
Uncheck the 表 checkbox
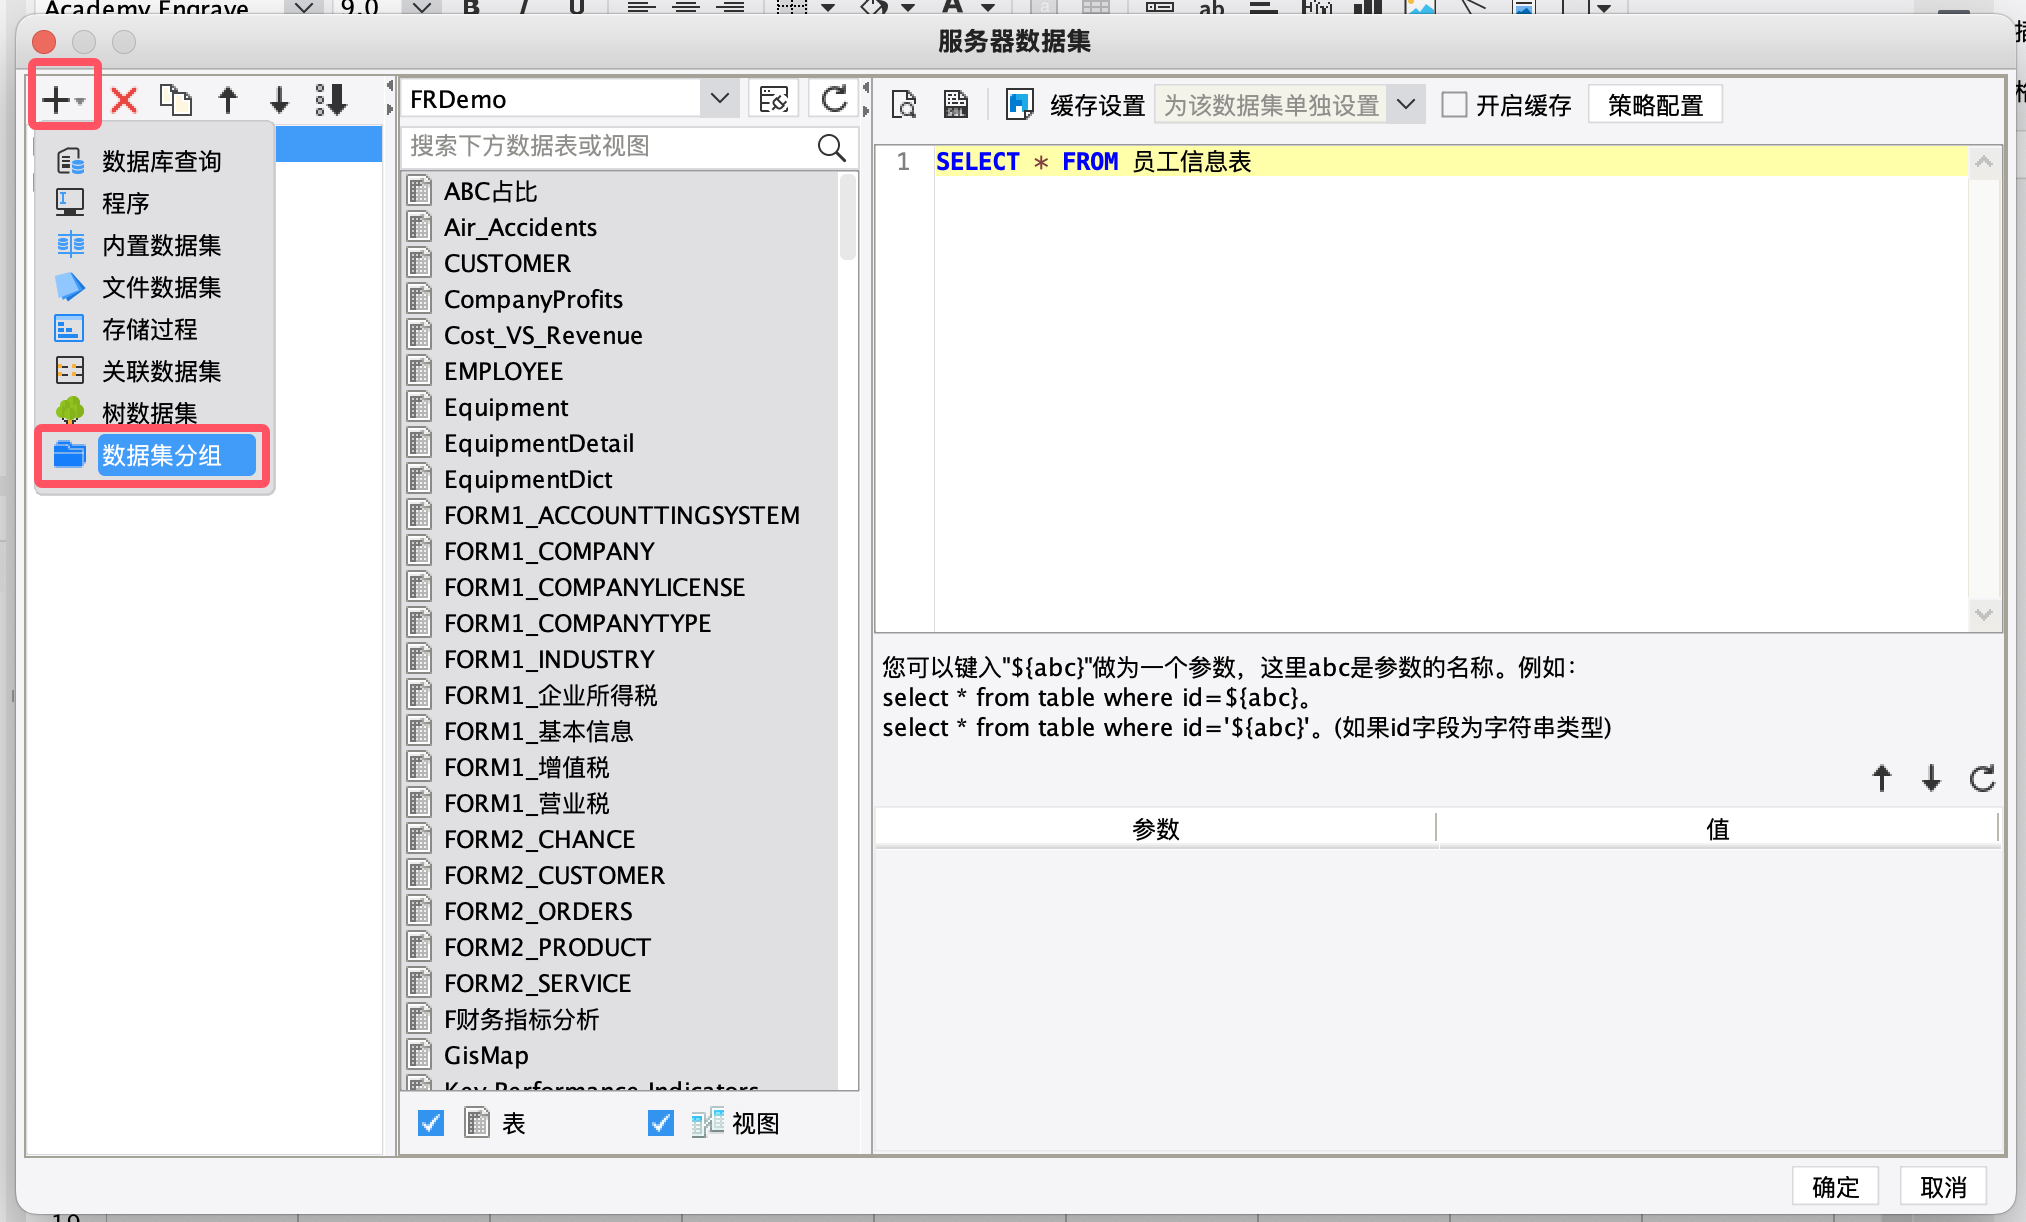click(x=431, y=1123)
